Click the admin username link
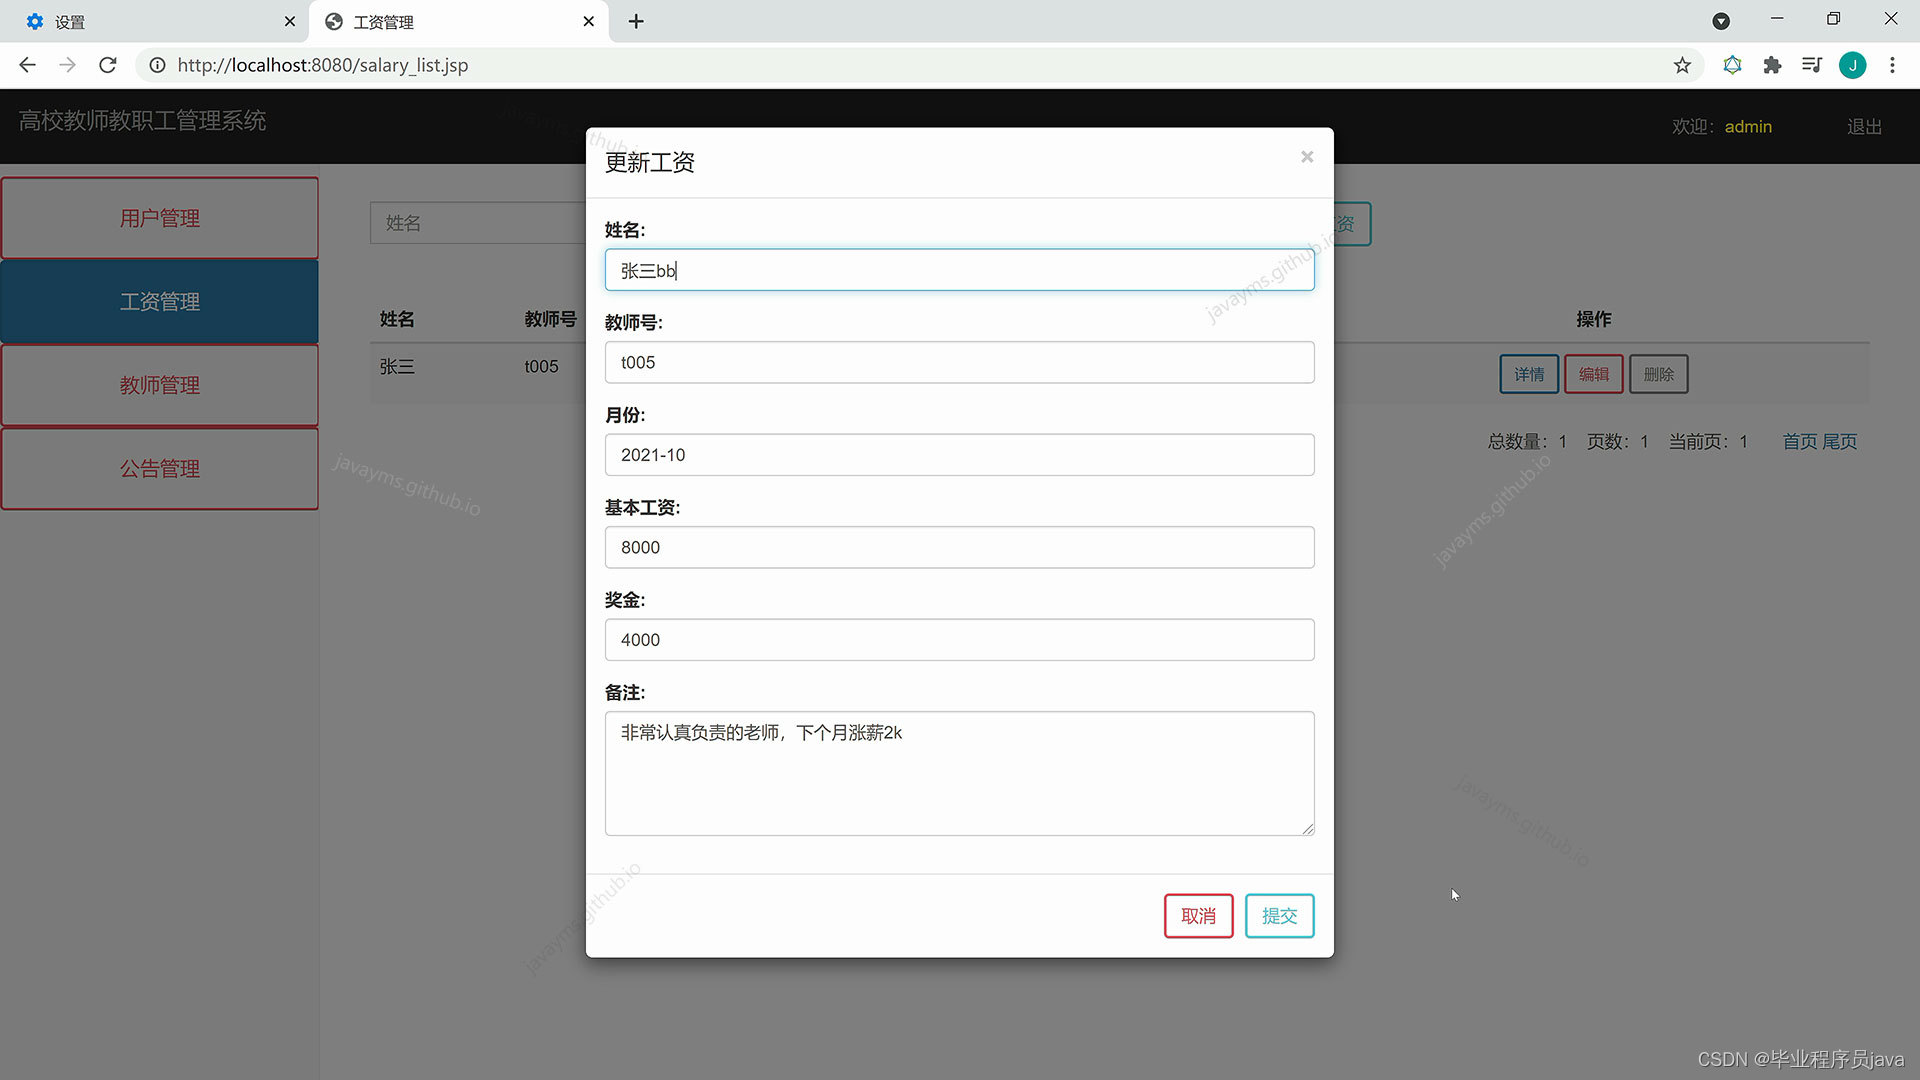 [x=1748, y=127]
